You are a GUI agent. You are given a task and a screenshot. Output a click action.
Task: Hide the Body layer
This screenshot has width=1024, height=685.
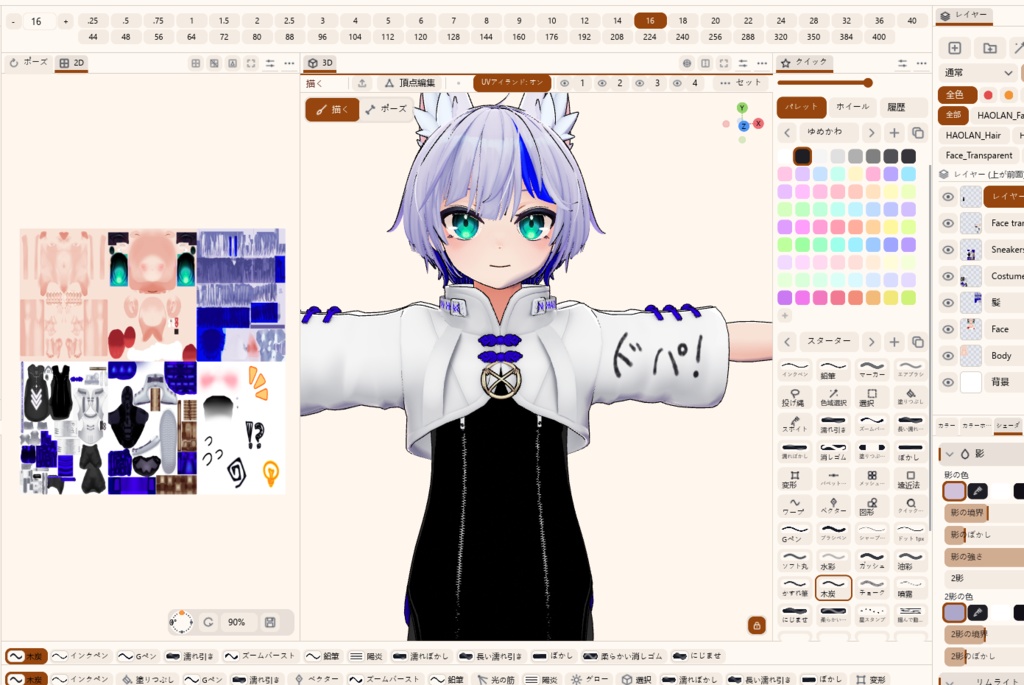click(x=948, y=356)
